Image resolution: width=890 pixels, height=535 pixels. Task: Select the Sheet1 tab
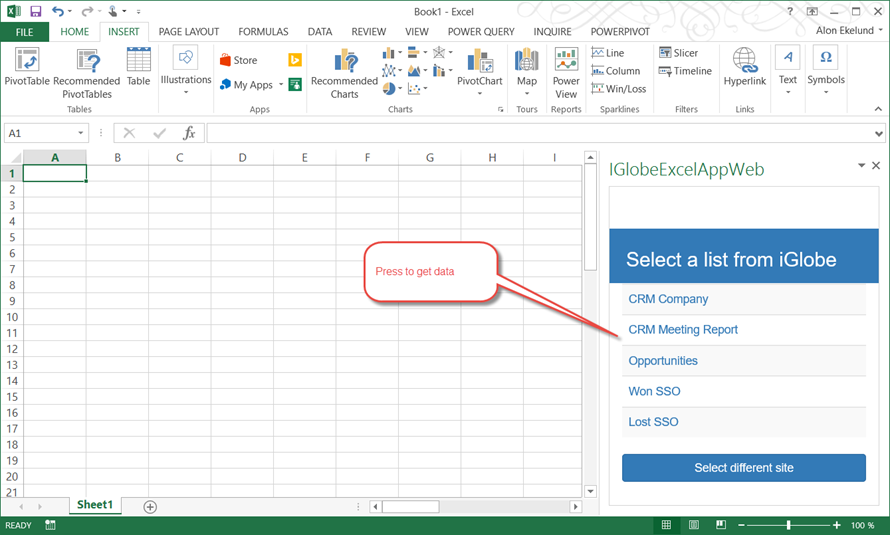point(95,505)
